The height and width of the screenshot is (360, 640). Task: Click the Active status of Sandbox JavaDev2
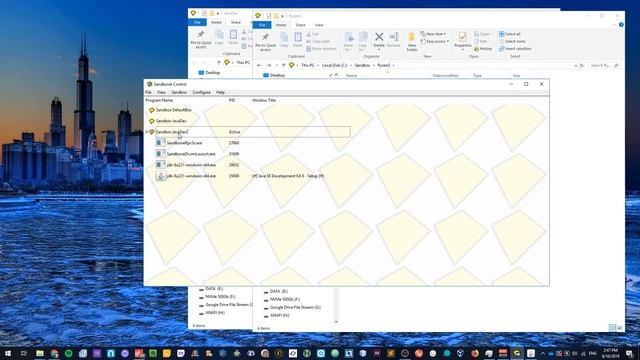[234, 132]
